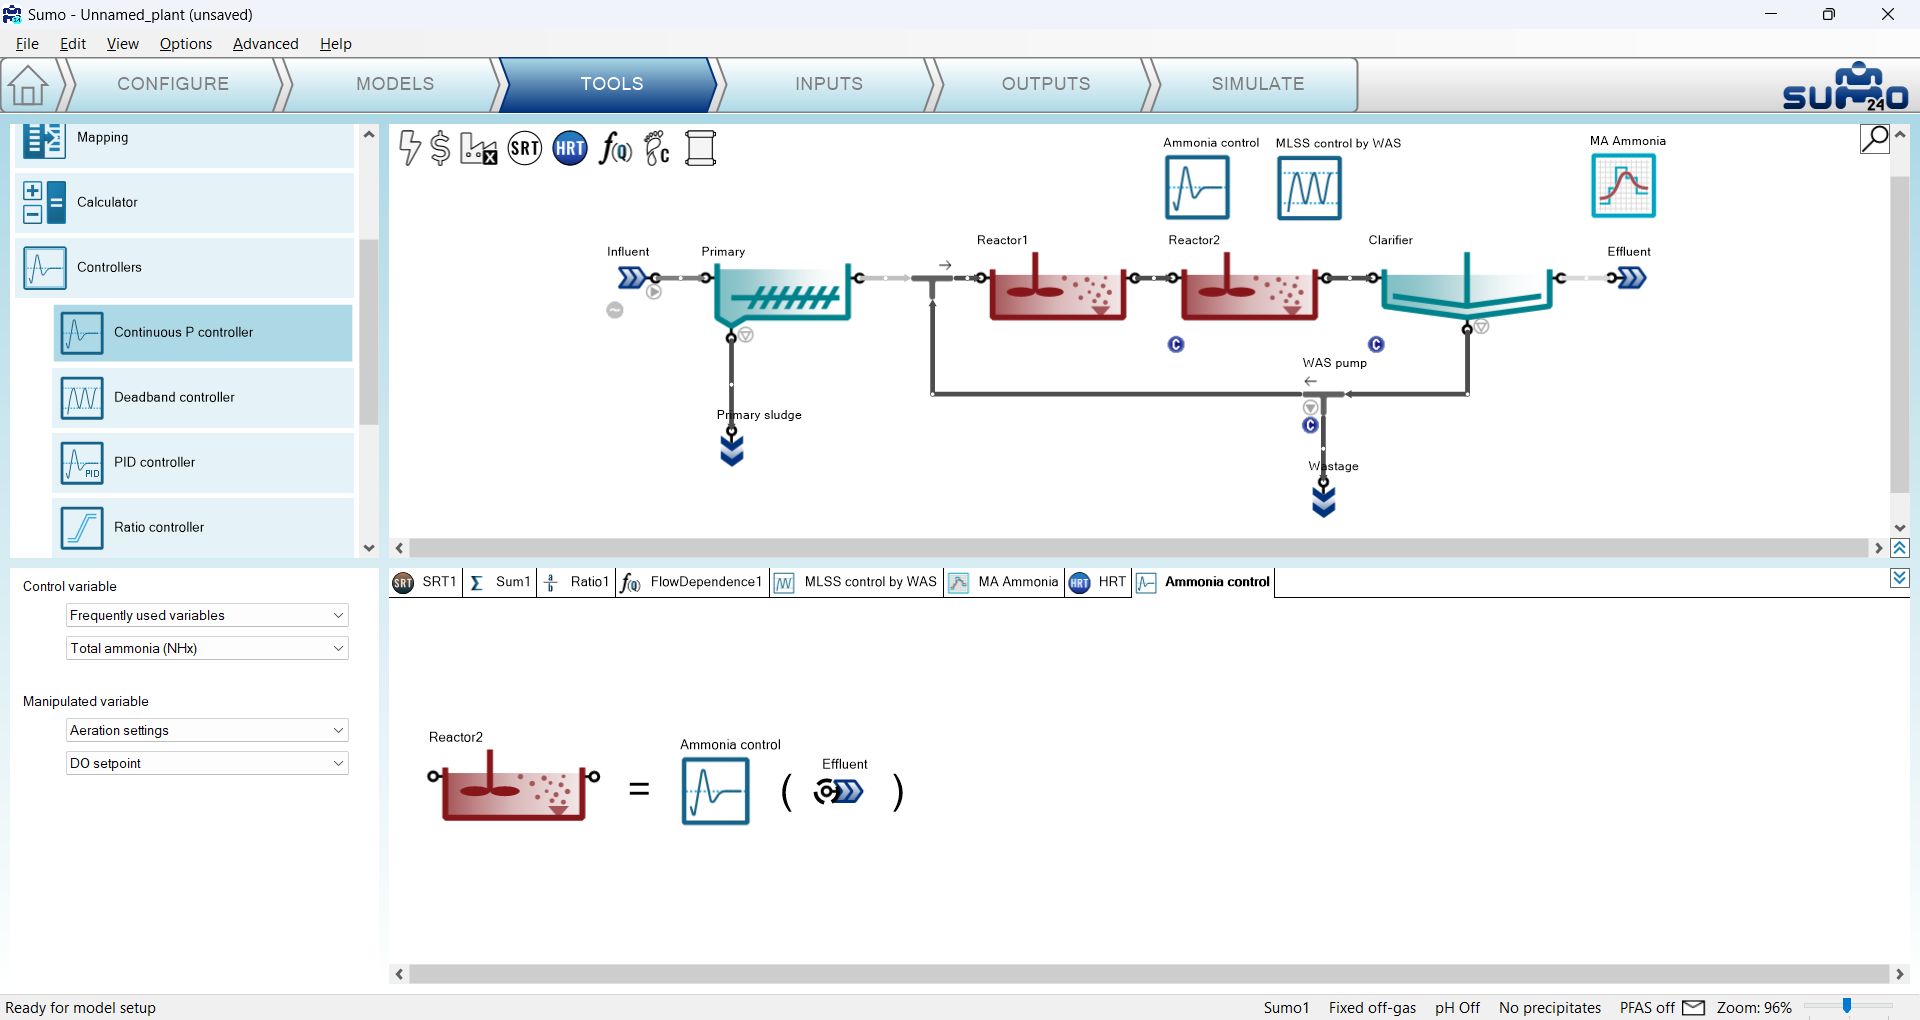Go to the INPUTS step
Screen dimensions: 1920x1020
(x=829, y=84)
